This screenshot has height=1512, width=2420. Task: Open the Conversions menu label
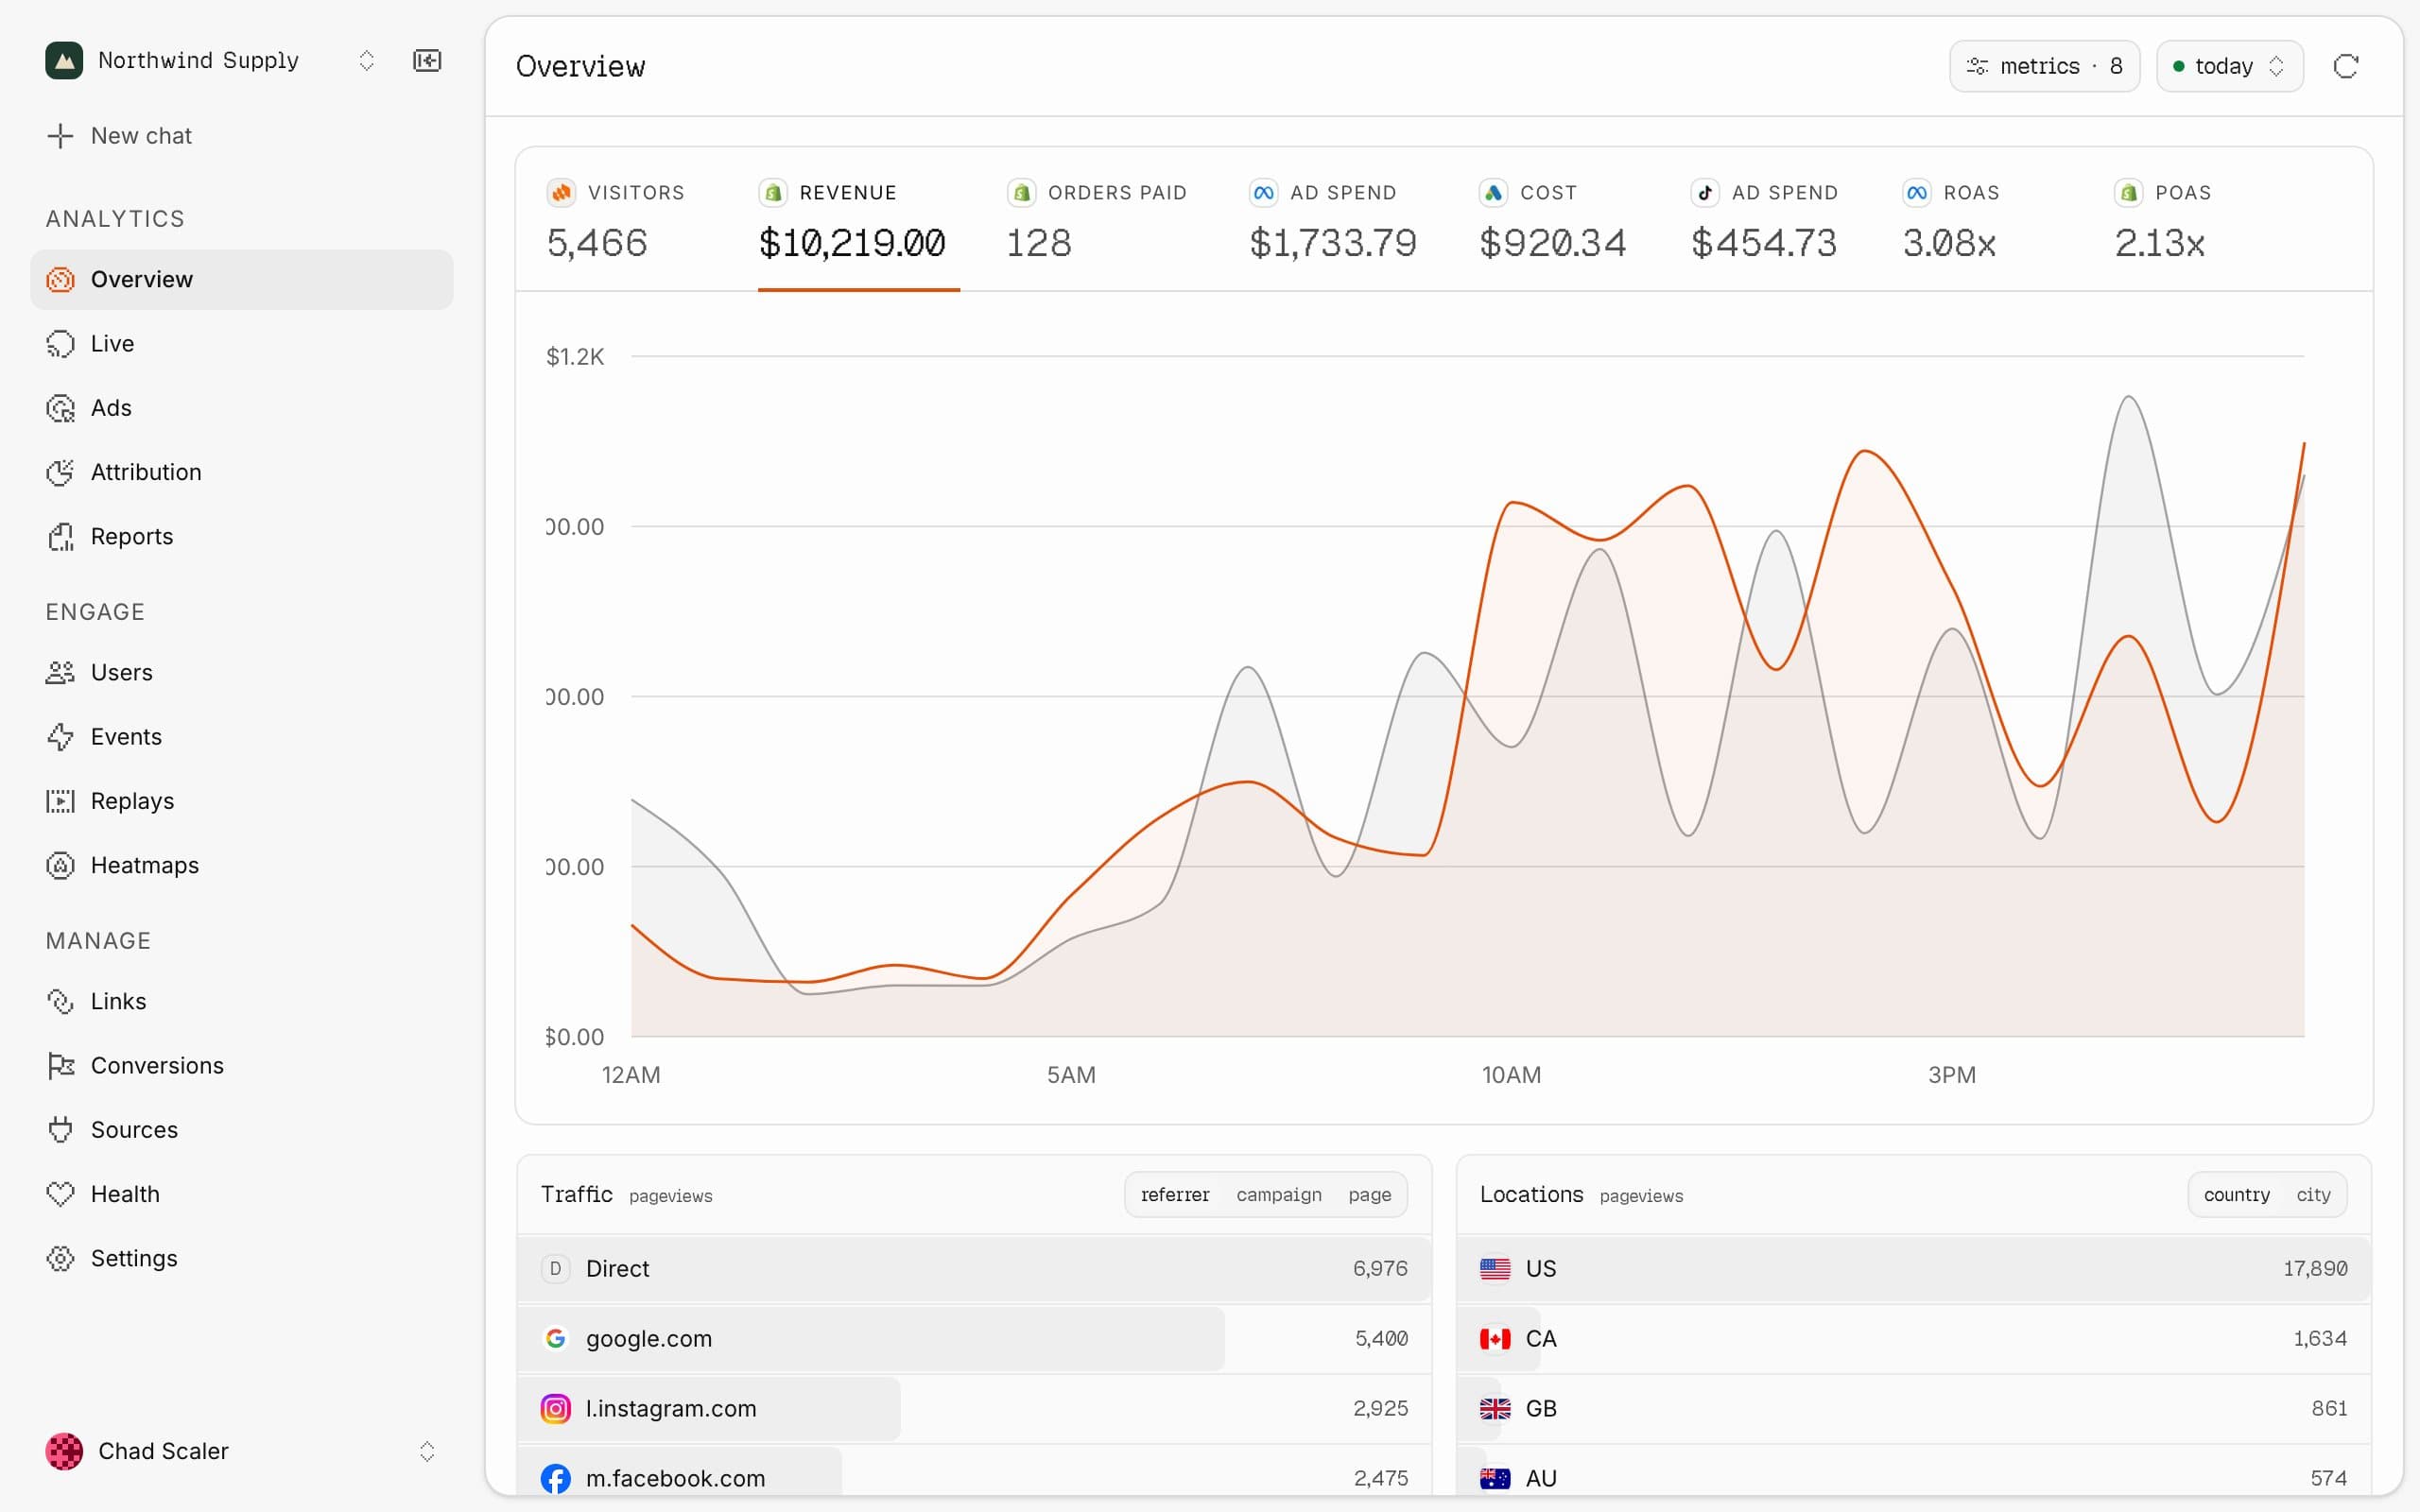click(157, 1066)
